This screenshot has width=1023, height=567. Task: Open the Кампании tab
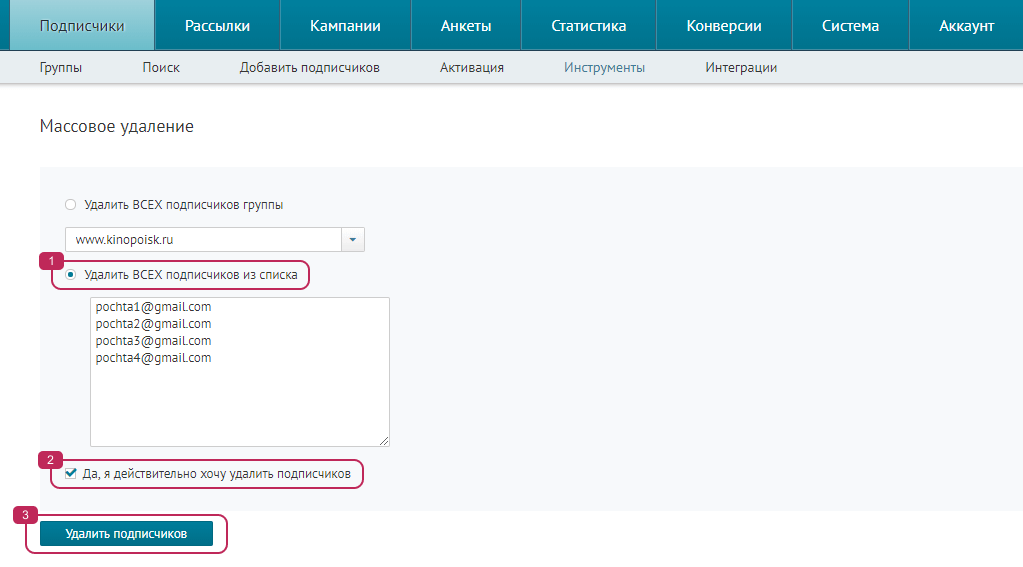tap(345, 26)
